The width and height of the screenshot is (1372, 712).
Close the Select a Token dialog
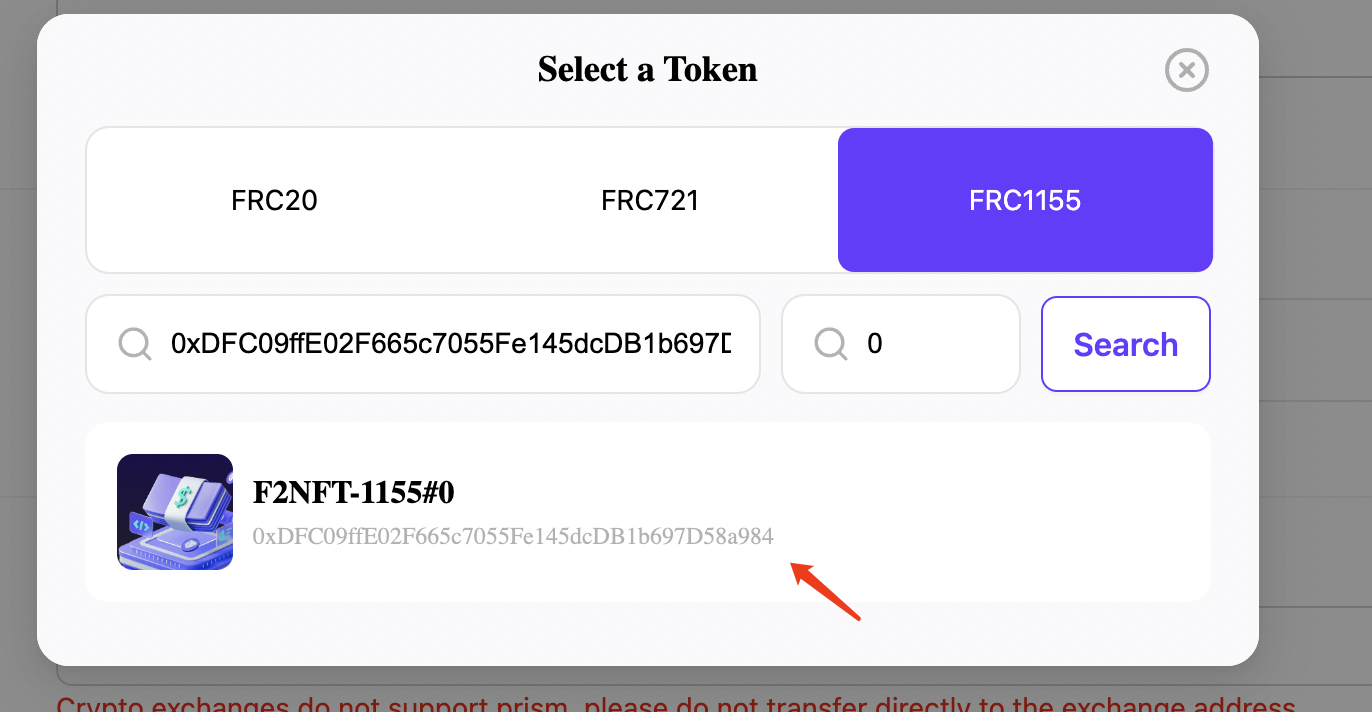pos(1187,70)
